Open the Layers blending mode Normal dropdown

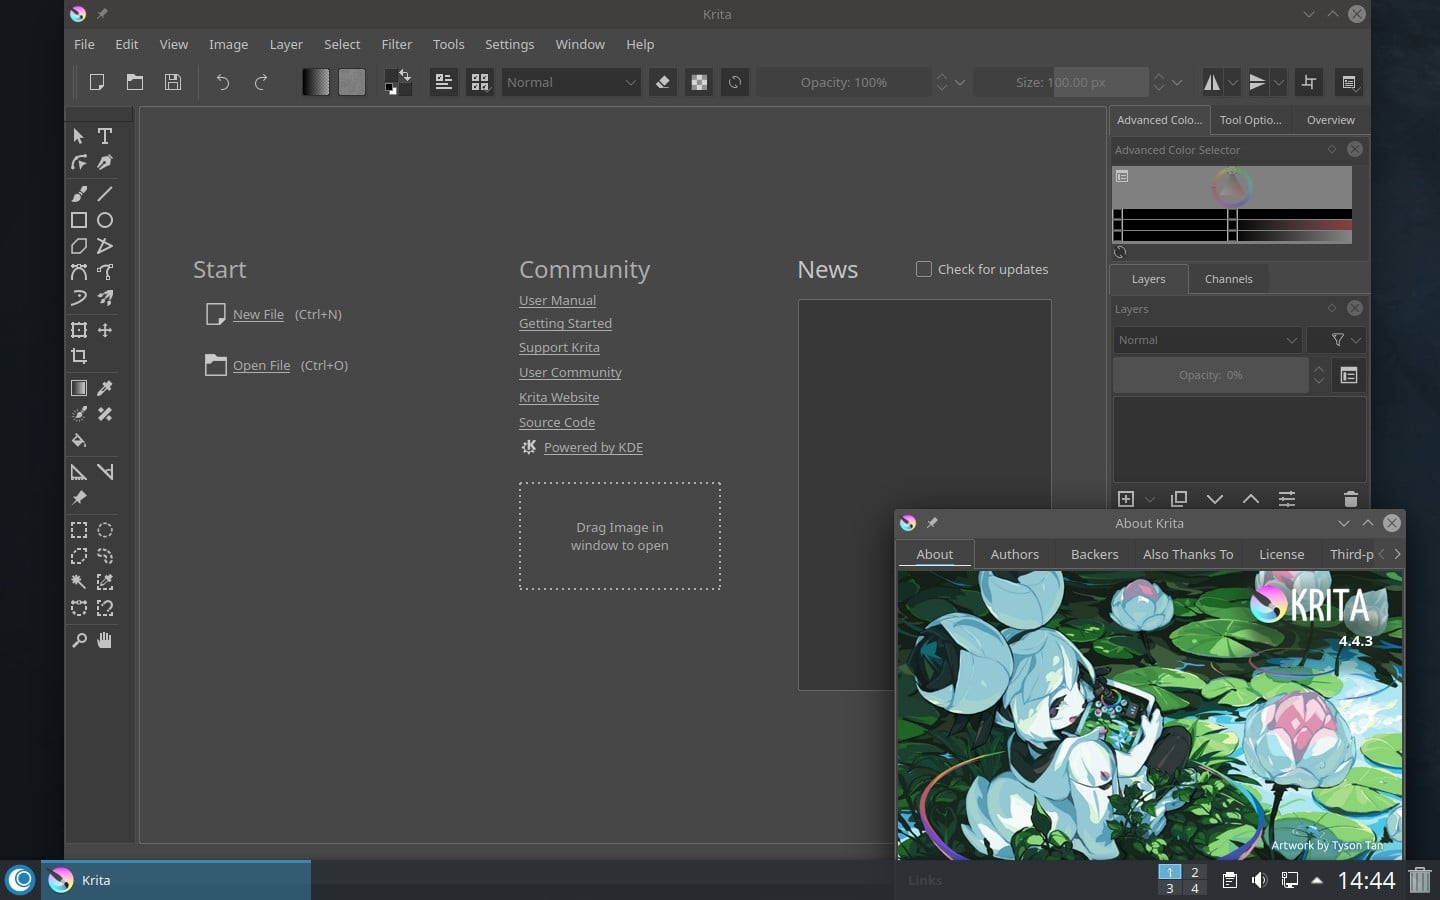pos(1207,340)
